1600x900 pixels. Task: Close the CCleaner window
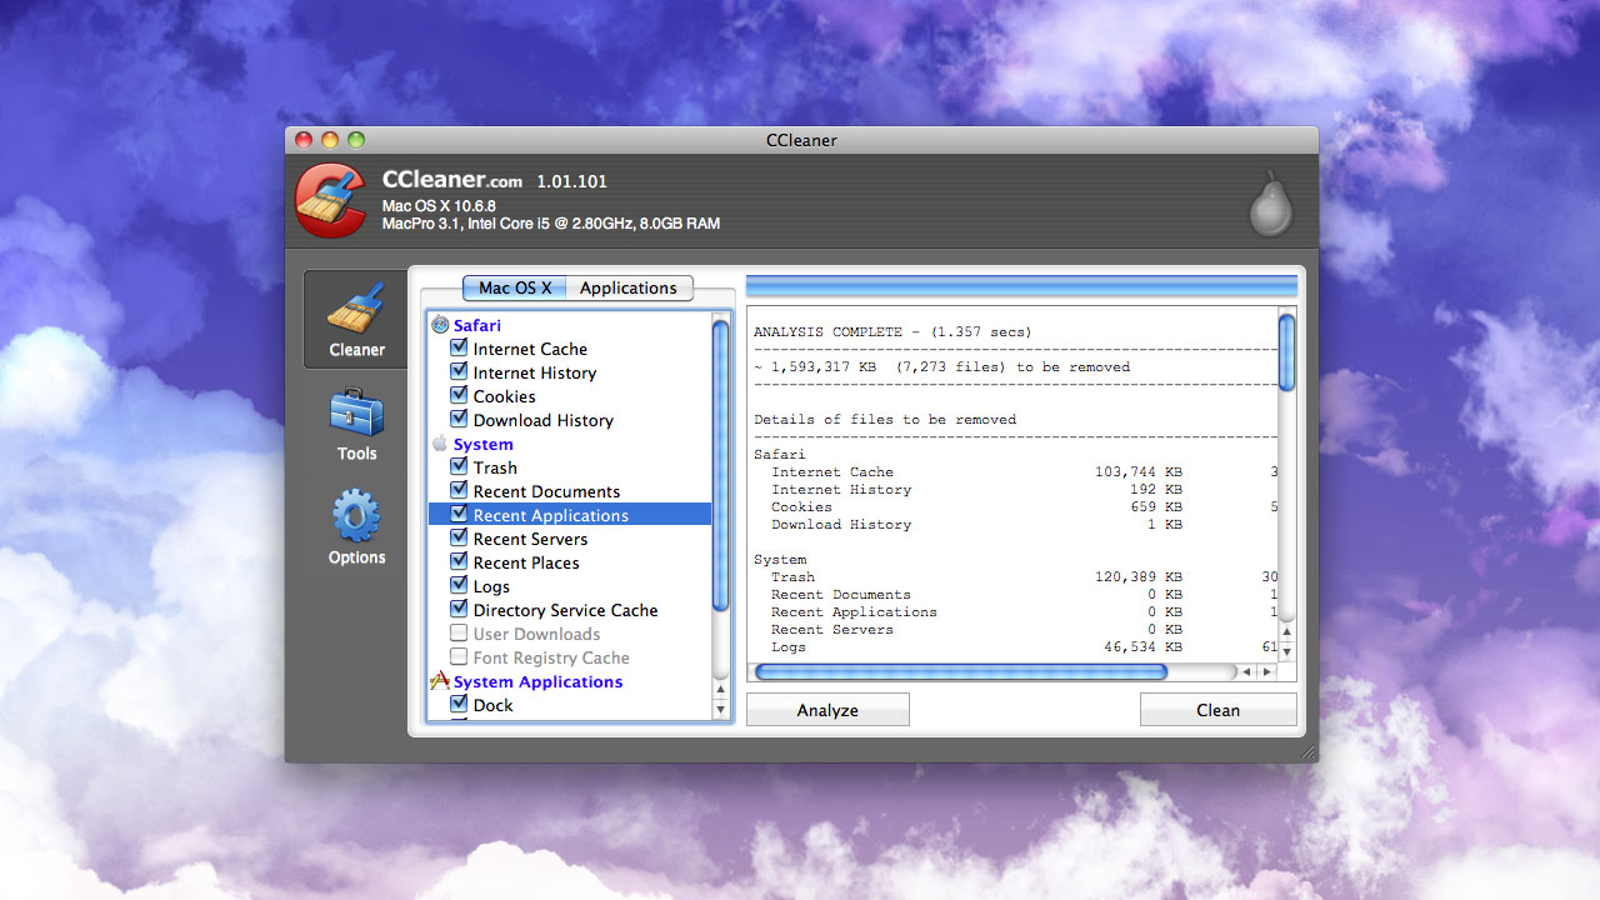pos(304,140)
